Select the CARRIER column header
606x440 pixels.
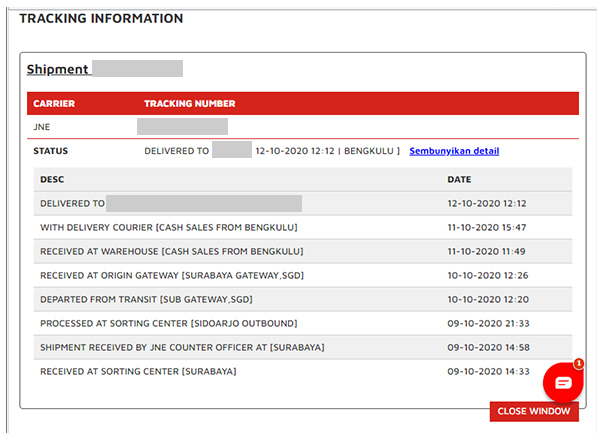54,103
